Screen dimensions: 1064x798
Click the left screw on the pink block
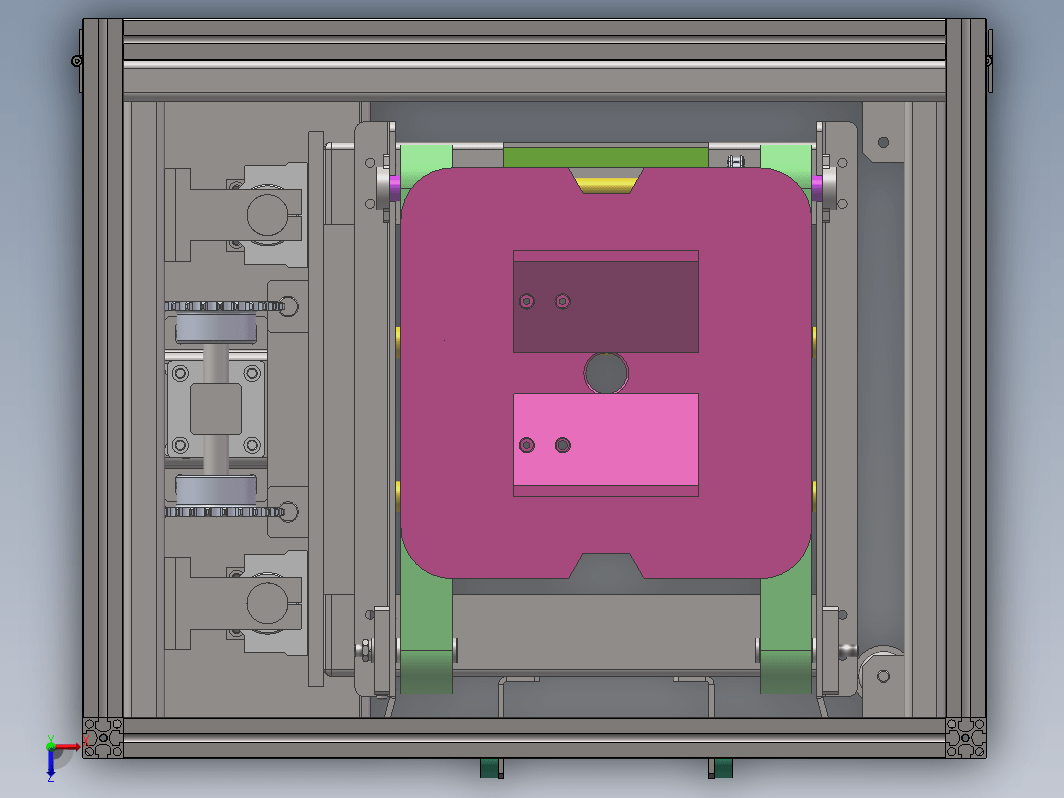coord(527,445)
